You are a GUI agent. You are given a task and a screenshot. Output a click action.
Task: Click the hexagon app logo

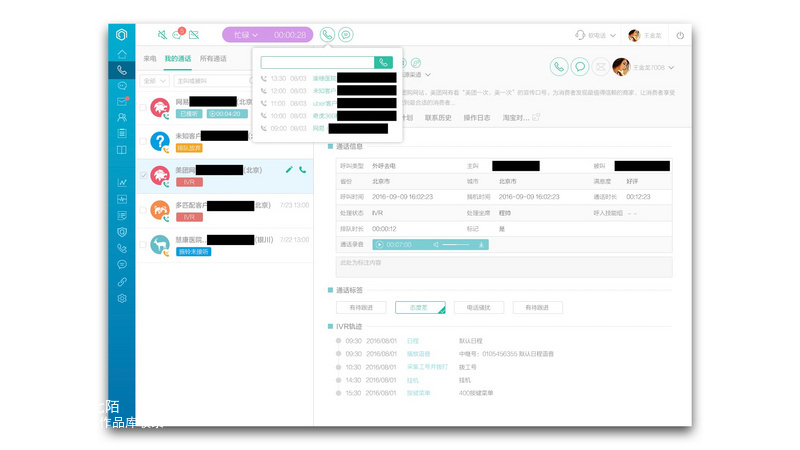tap(121, 34)
